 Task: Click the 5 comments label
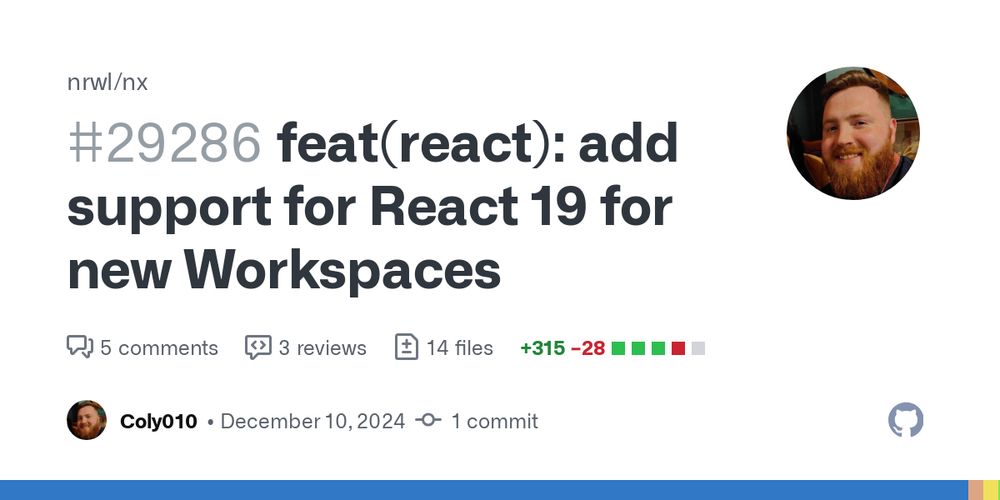coord(159,348)
